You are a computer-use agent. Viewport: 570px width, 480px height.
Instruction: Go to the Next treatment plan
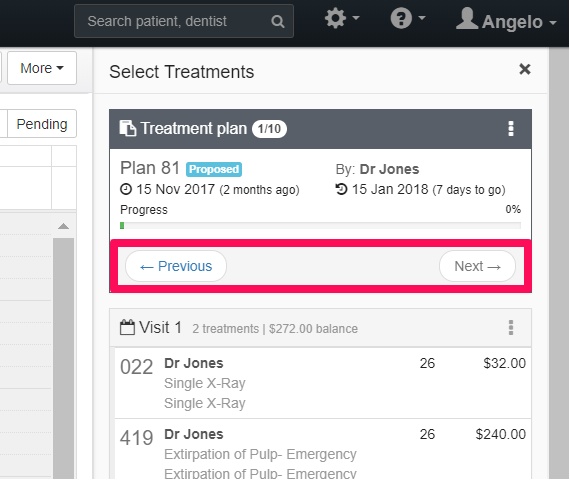477,266
